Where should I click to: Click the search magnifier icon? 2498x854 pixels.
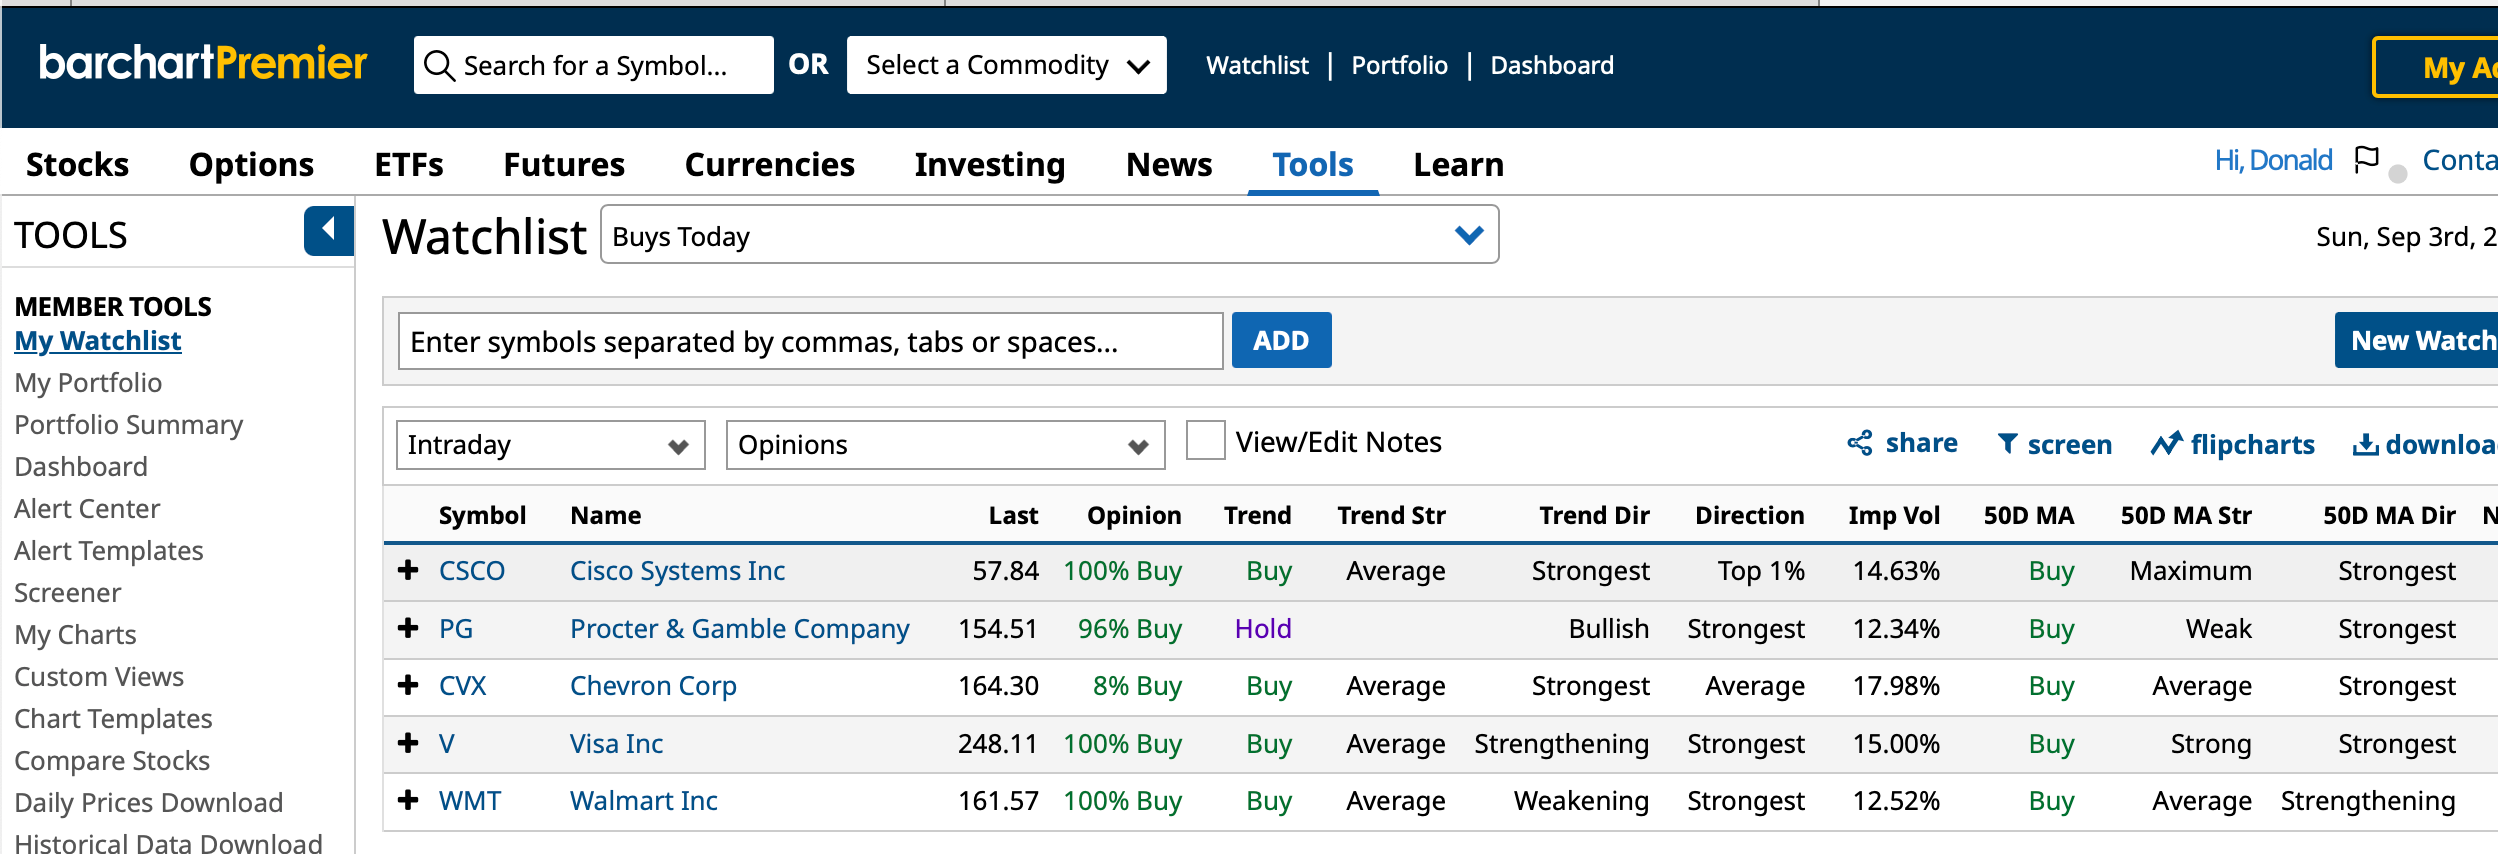[439, 66]
